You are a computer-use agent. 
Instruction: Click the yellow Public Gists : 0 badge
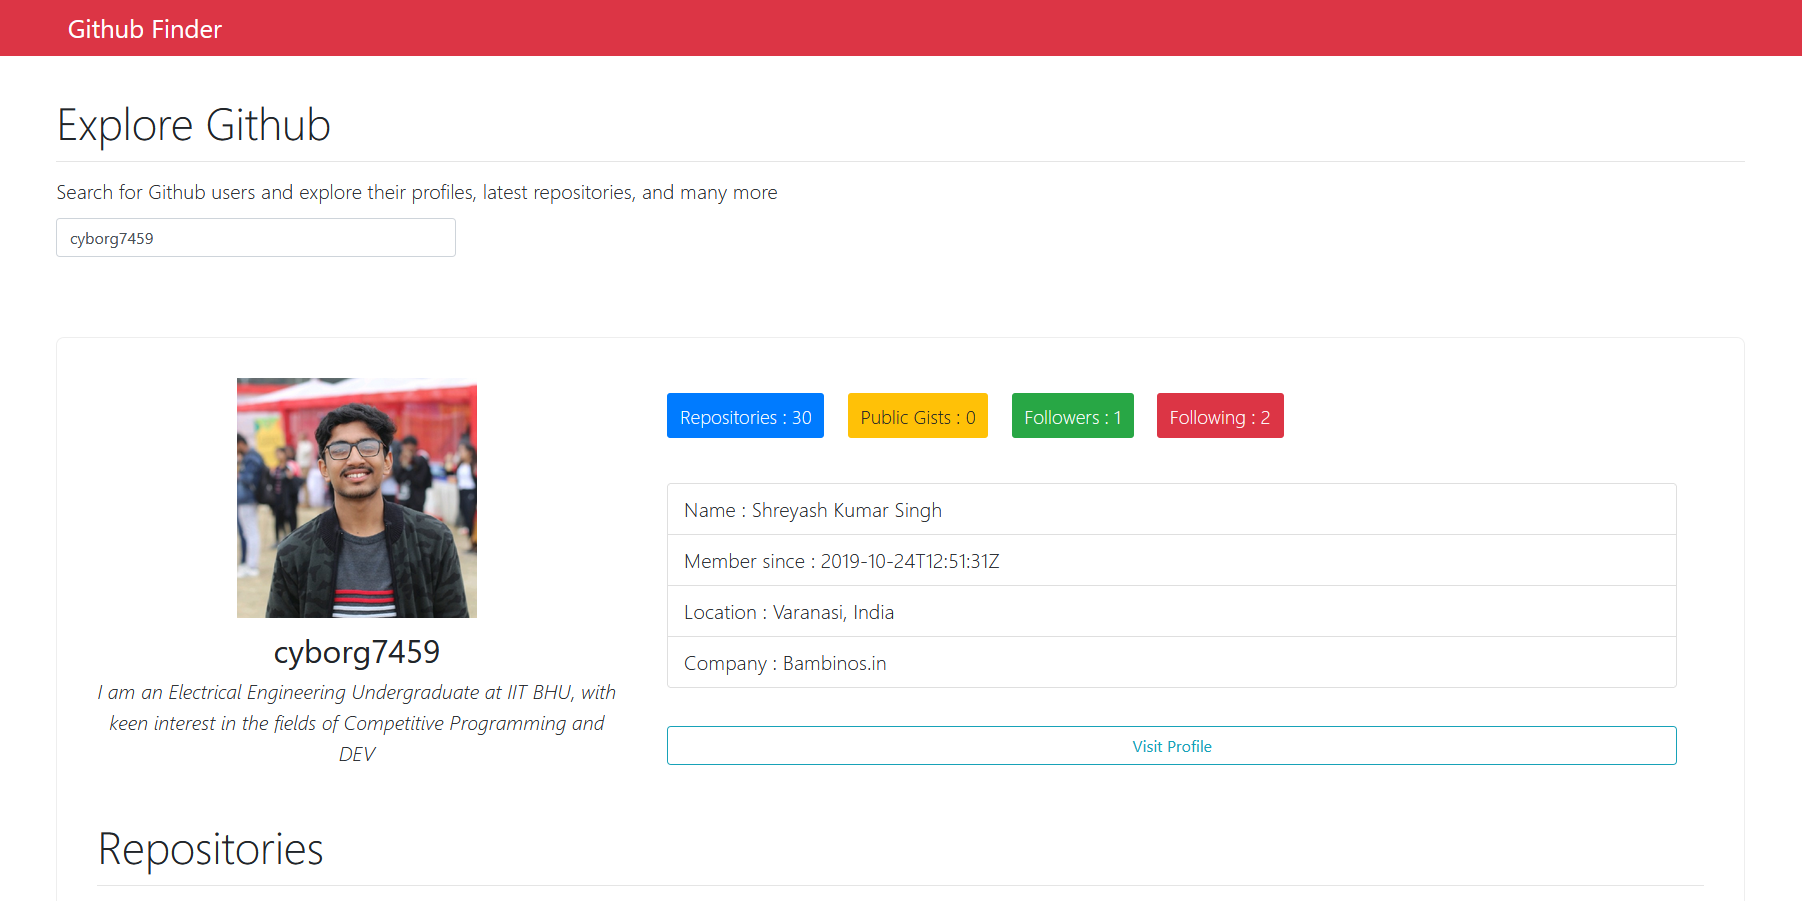[x=917, y=416]
